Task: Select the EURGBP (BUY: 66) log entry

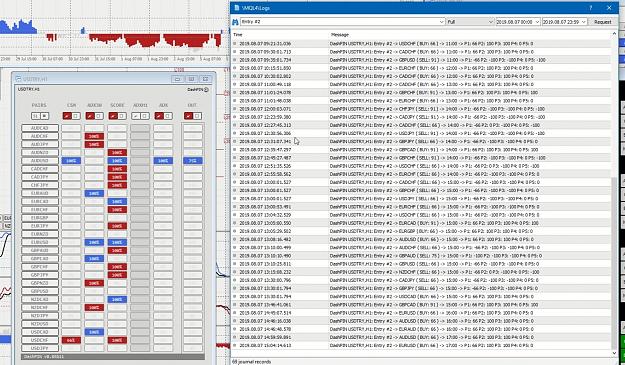Action: [421, 231]
